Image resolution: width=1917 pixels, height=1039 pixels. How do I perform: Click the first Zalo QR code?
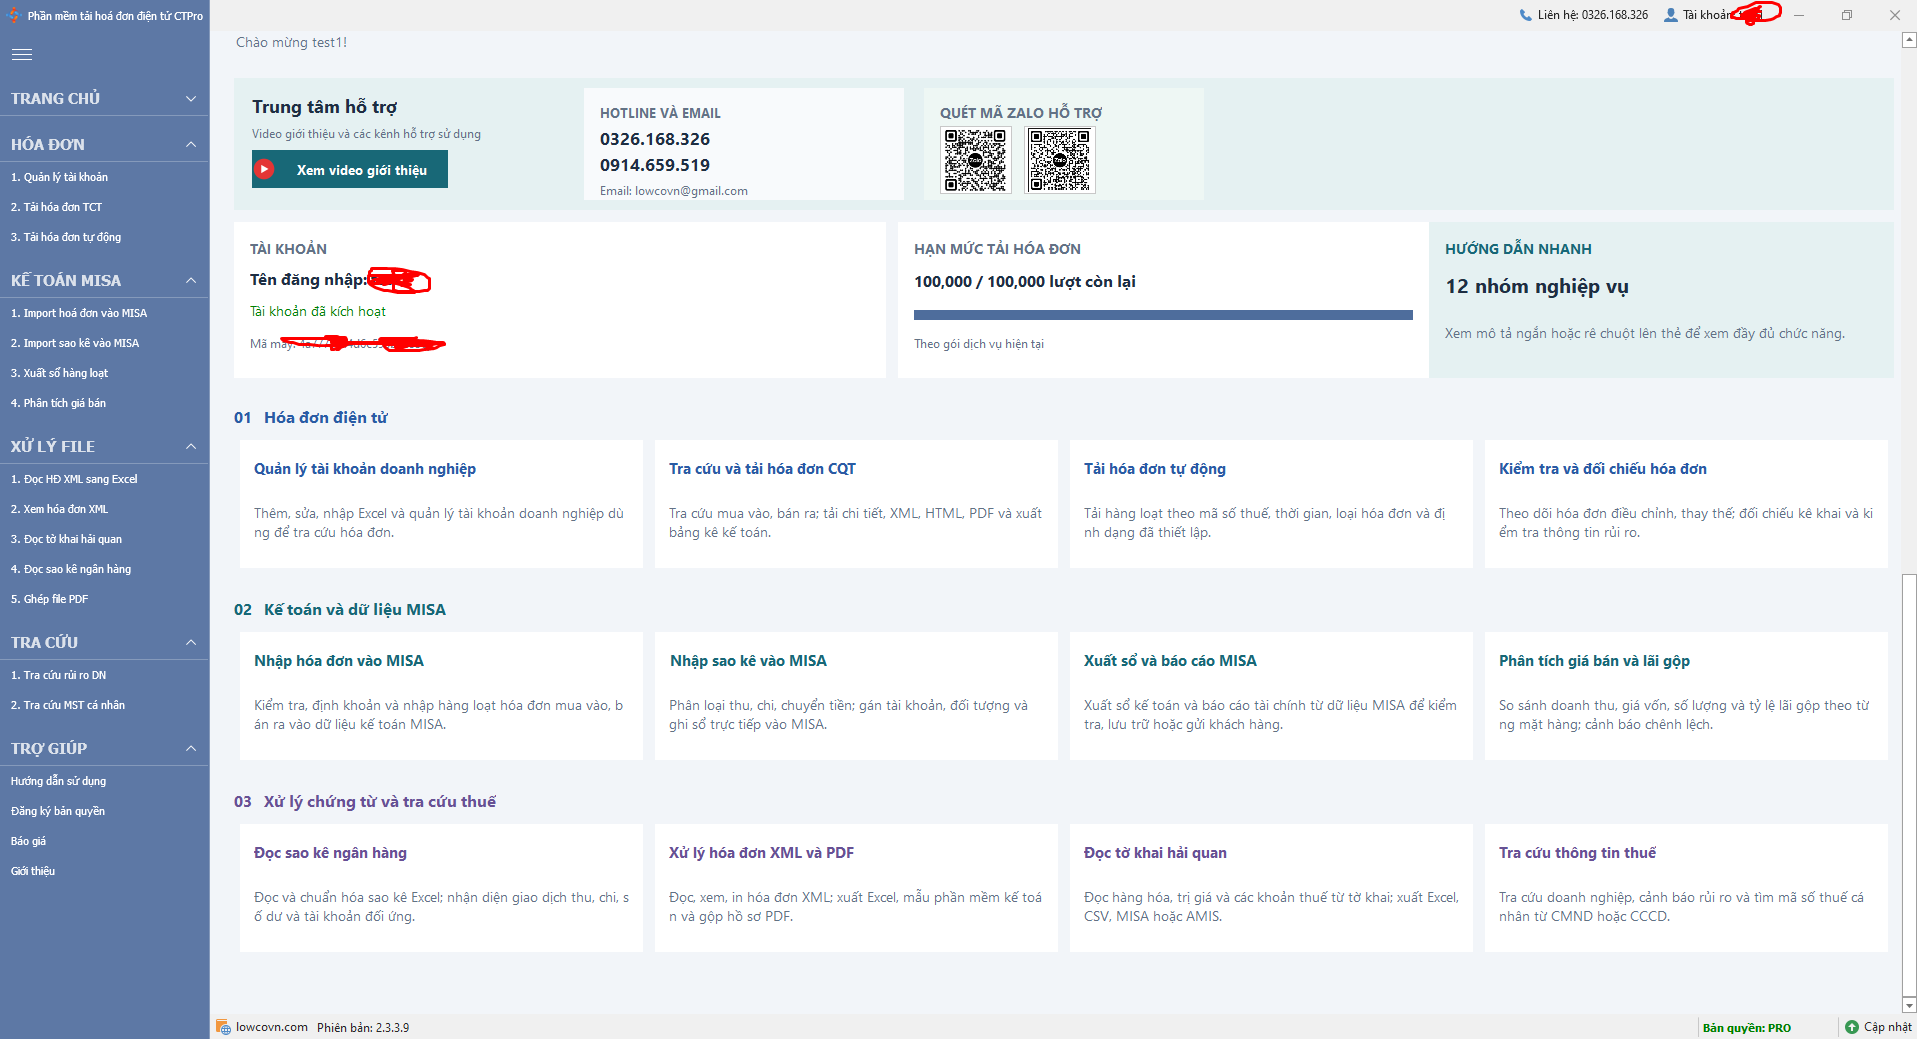(x=976, y=160)
